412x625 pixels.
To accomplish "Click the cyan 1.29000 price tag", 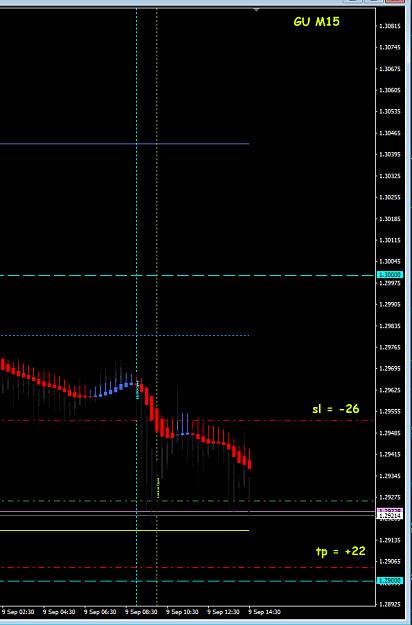I will tap(390, 581).
